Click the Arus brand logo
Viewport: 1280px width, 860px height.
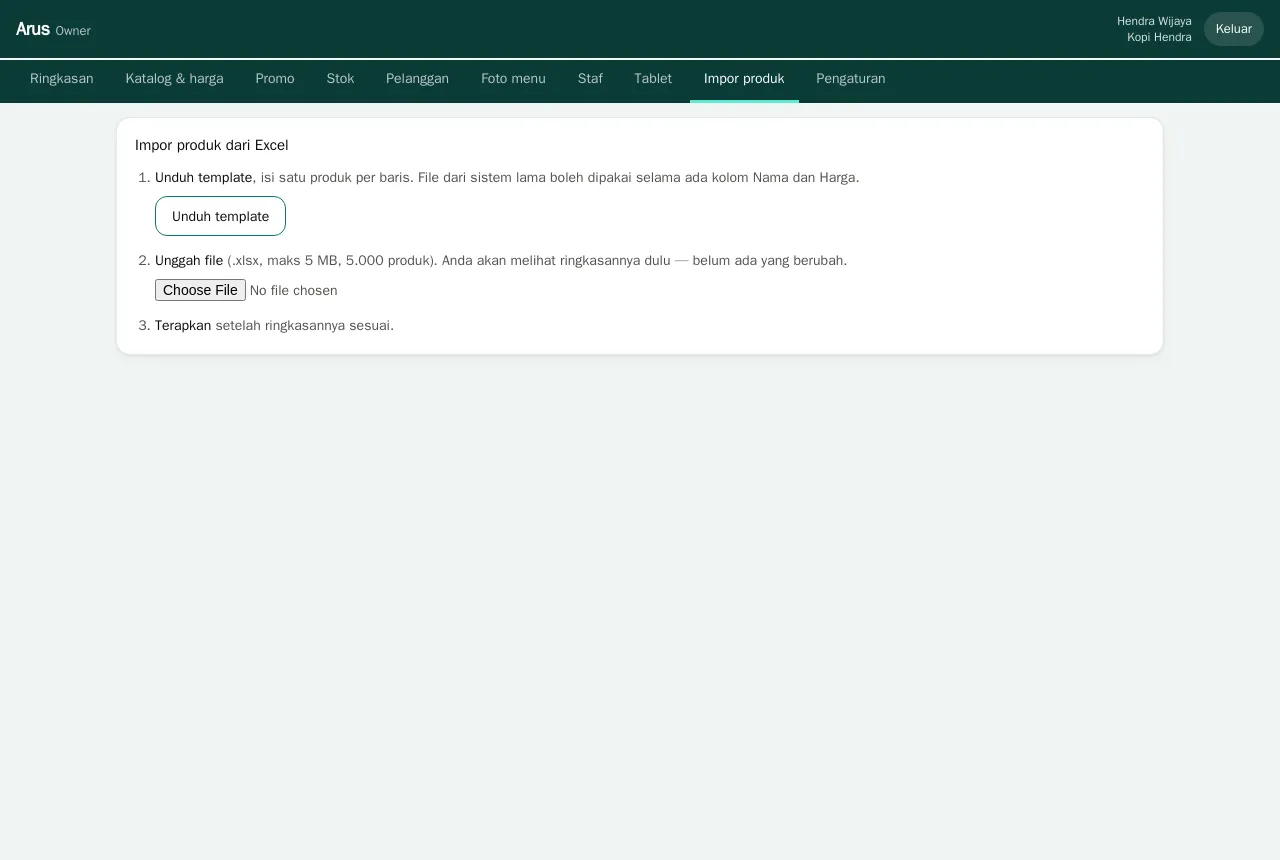click(x=33, y=29)
